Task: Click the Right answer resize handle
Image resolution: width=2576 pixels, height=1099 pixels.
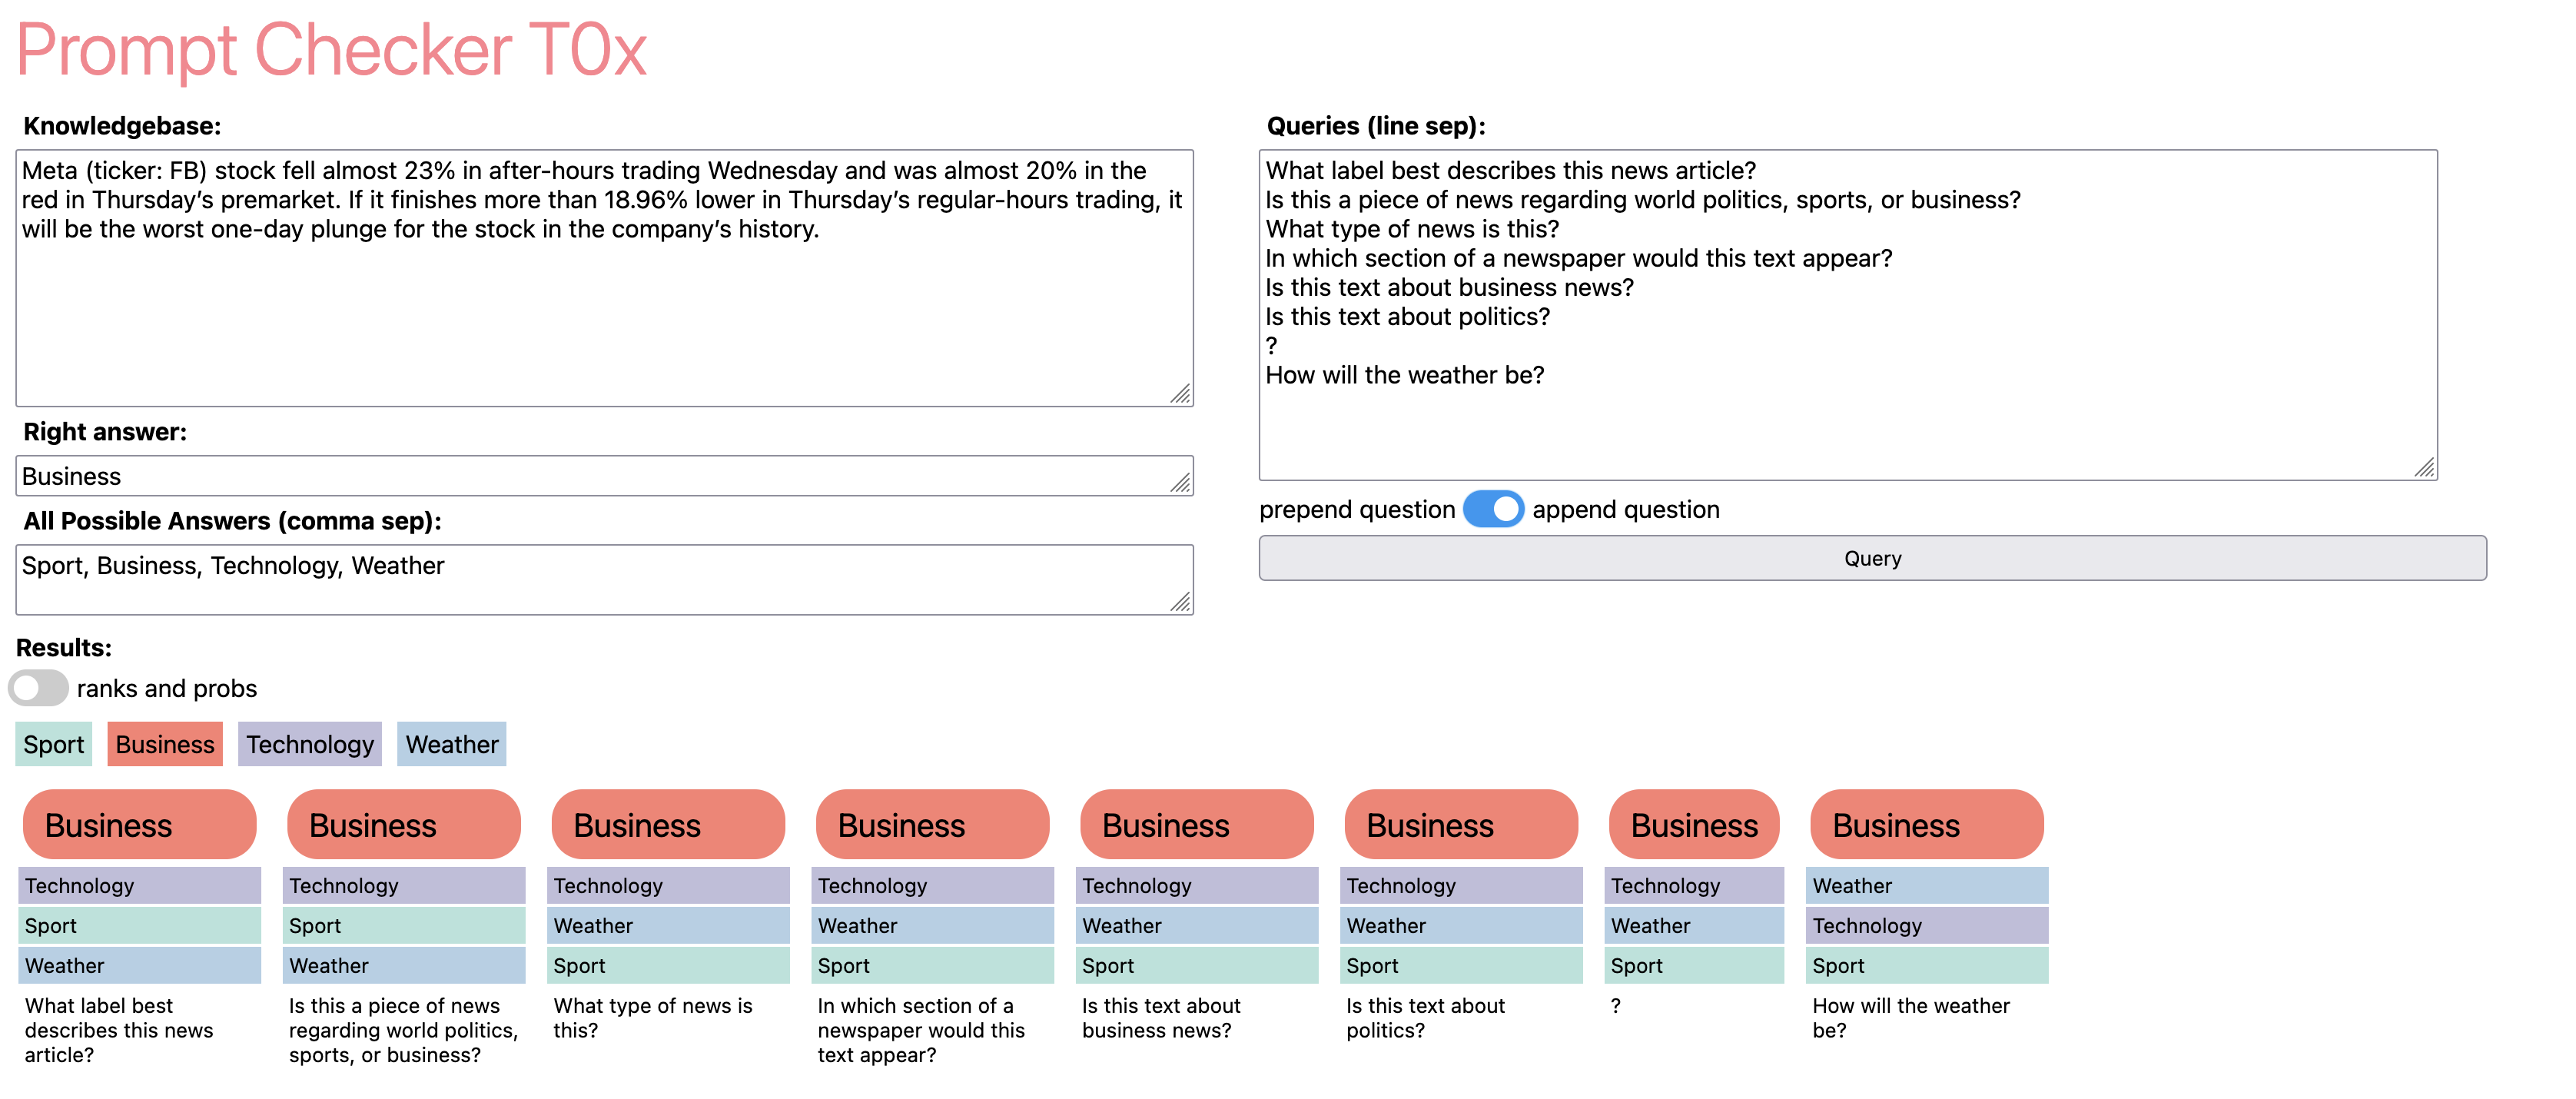Action: [1180, 483]
